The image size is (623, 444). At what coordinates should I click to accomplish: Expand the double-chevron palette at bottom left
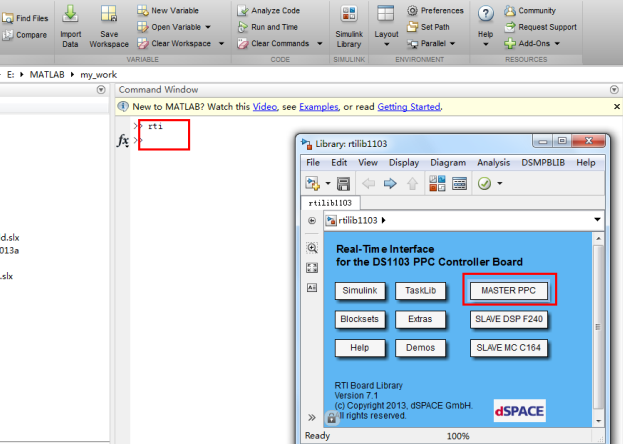[x=312, y=417]
